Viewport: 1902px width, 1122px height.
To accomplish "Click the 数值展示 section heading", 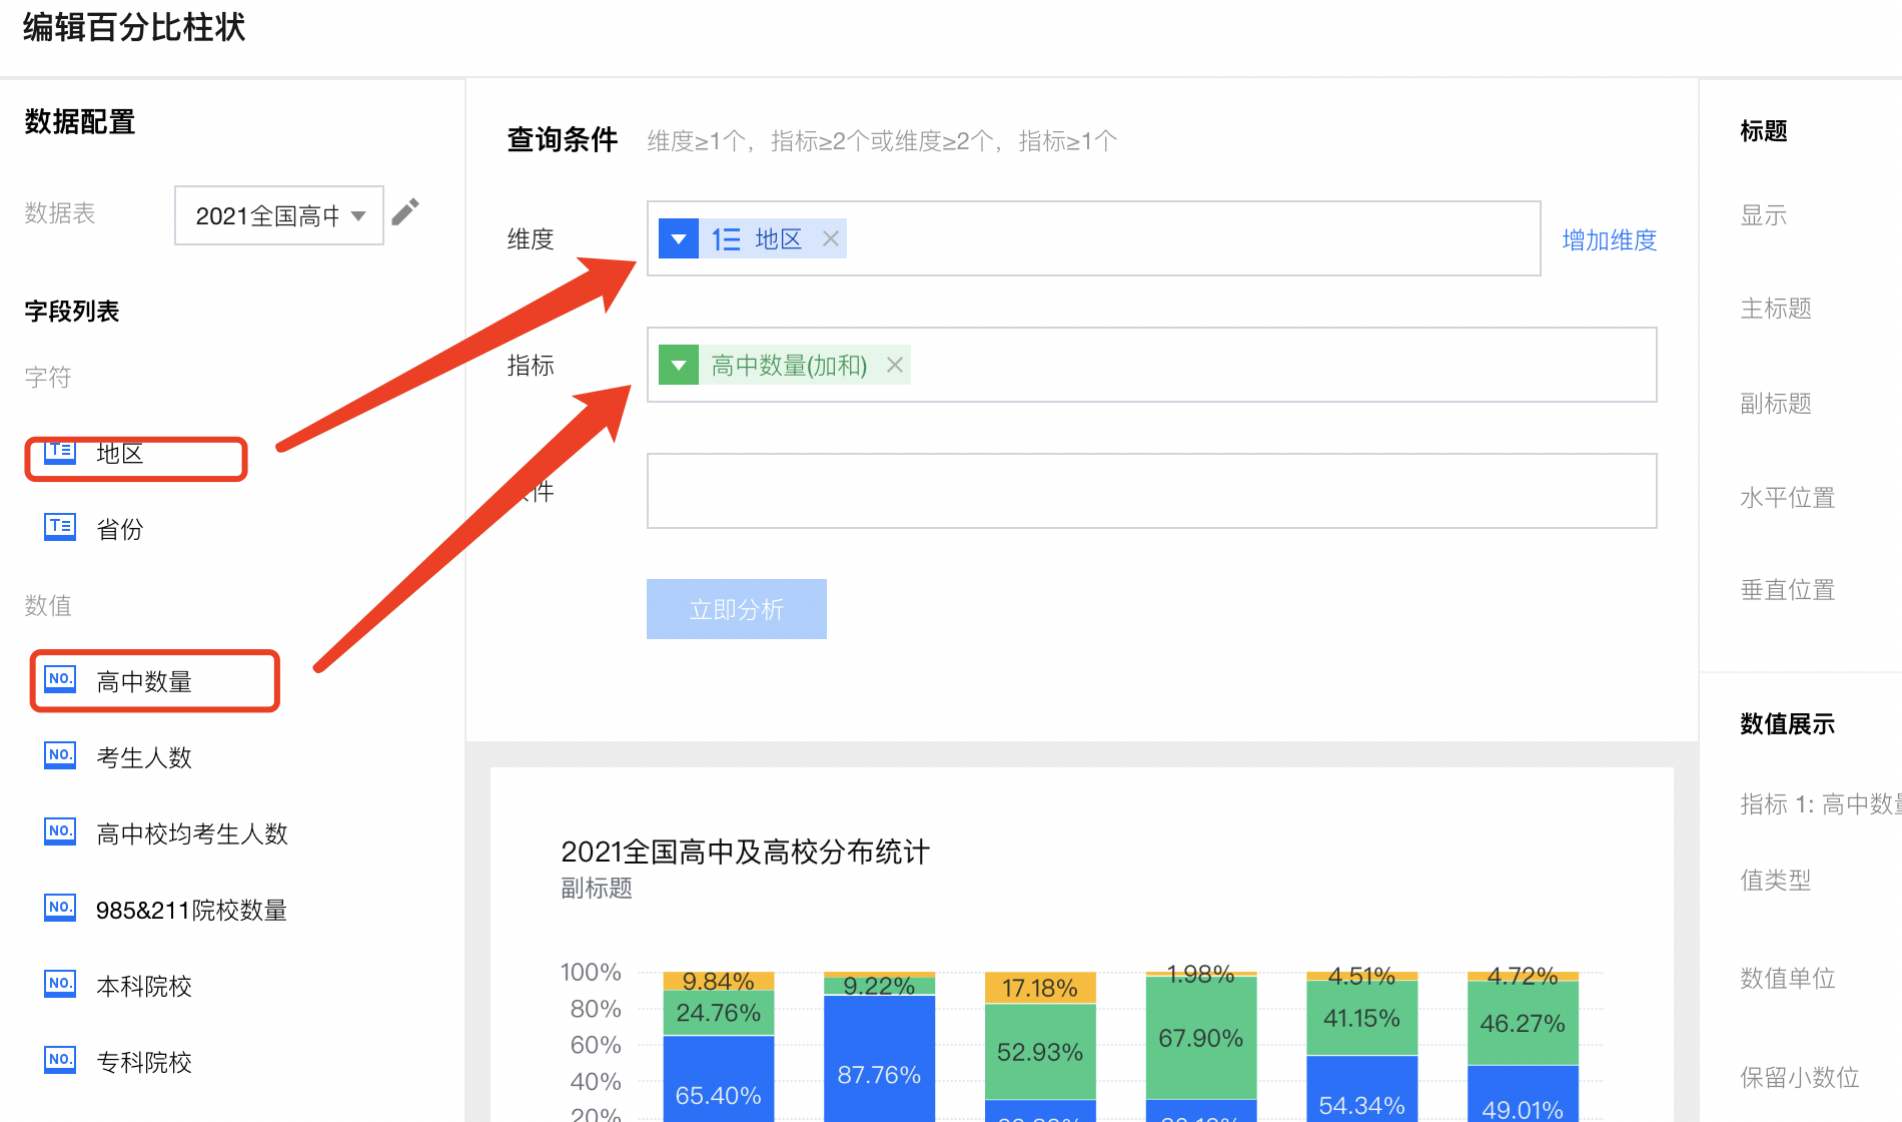I will tap(1787, 724).
